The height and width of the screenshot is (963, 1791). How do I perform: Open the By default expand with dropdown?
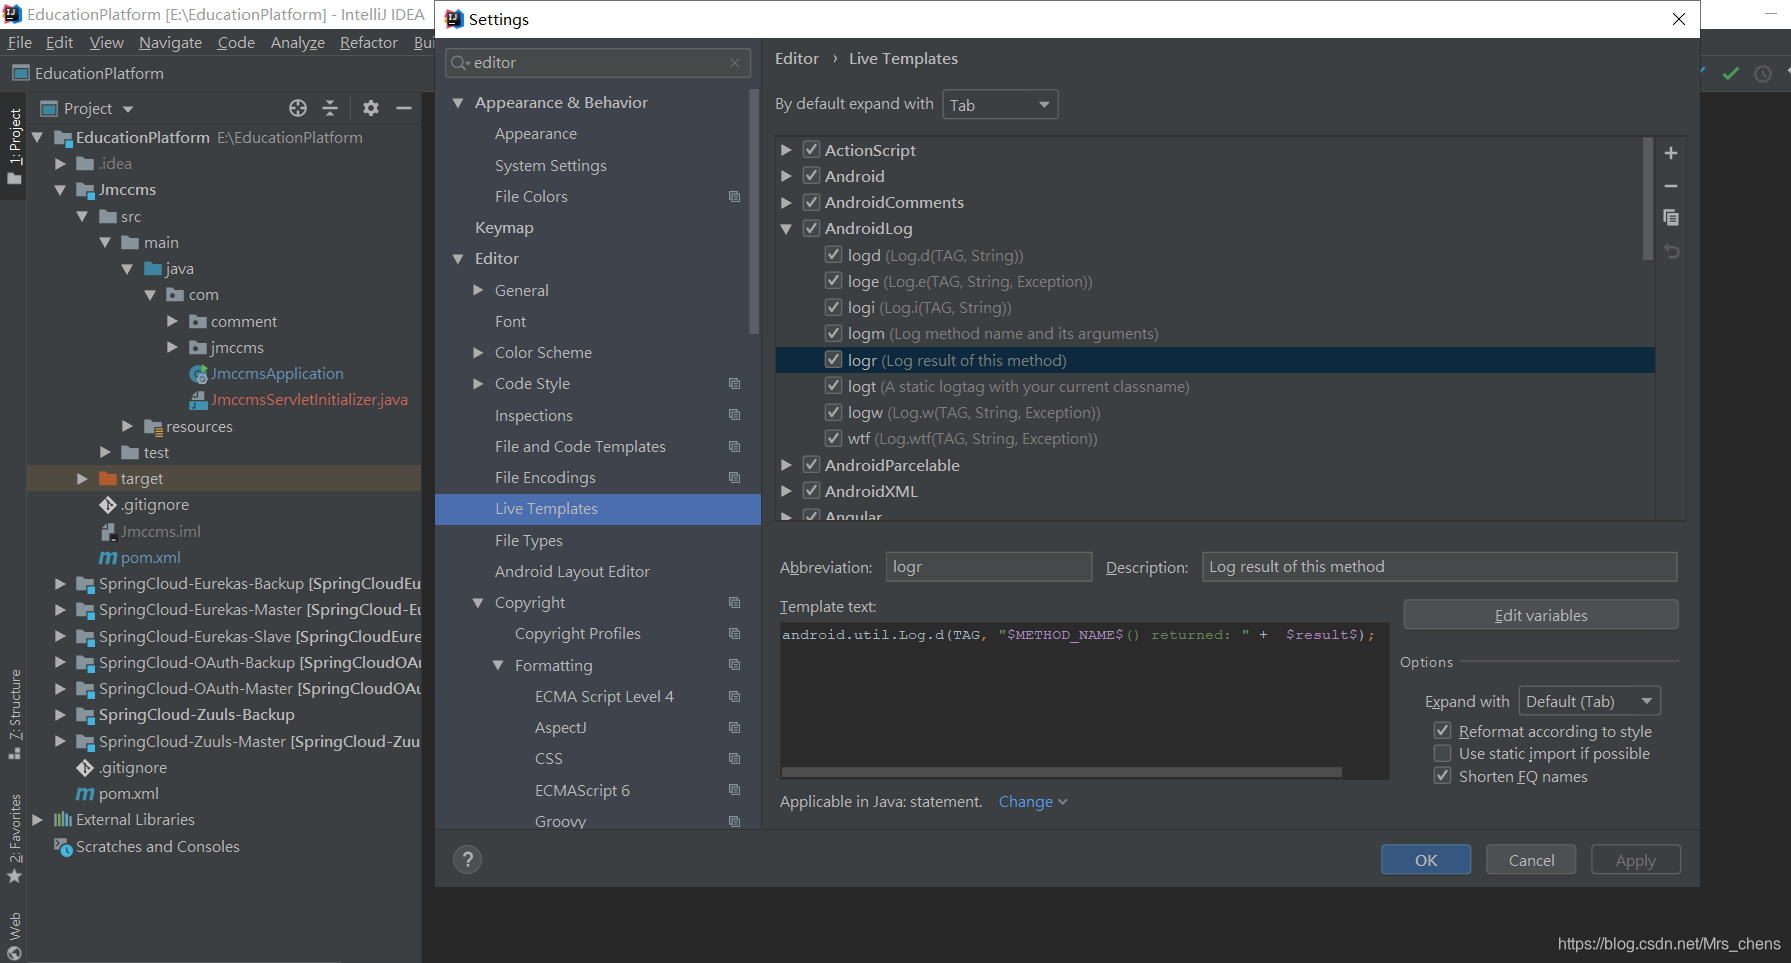(1000, 105)
